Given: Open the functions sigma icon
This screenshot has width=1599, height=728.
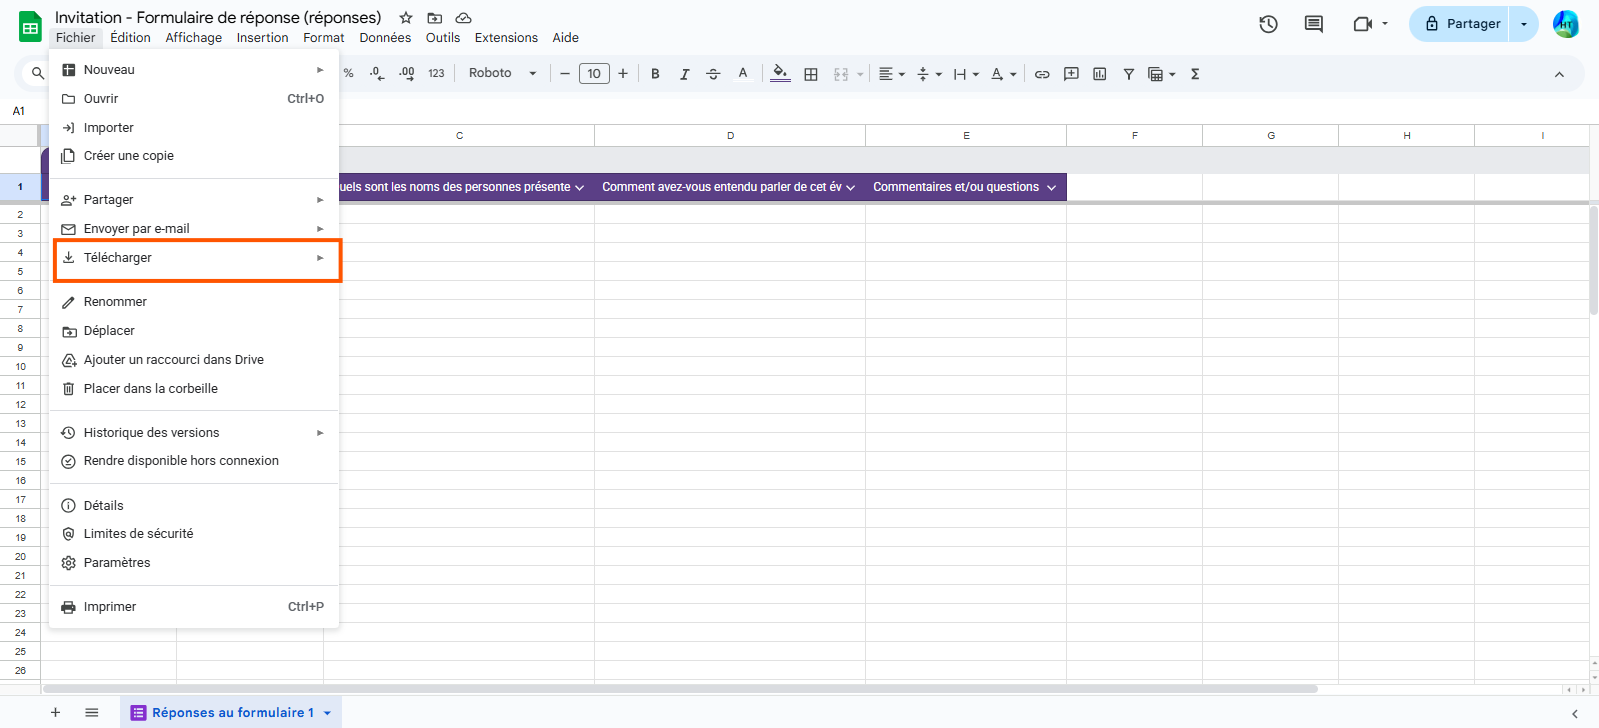Looking at the screenshot, I should pos(1195,73).
